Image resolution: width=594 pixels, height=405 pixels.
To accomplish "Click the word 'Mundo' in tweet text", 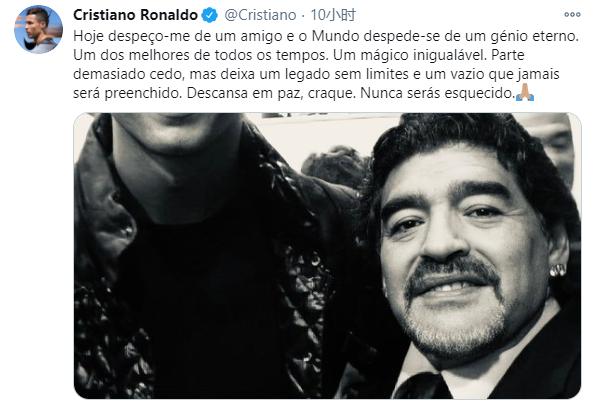I will (337, 36).
